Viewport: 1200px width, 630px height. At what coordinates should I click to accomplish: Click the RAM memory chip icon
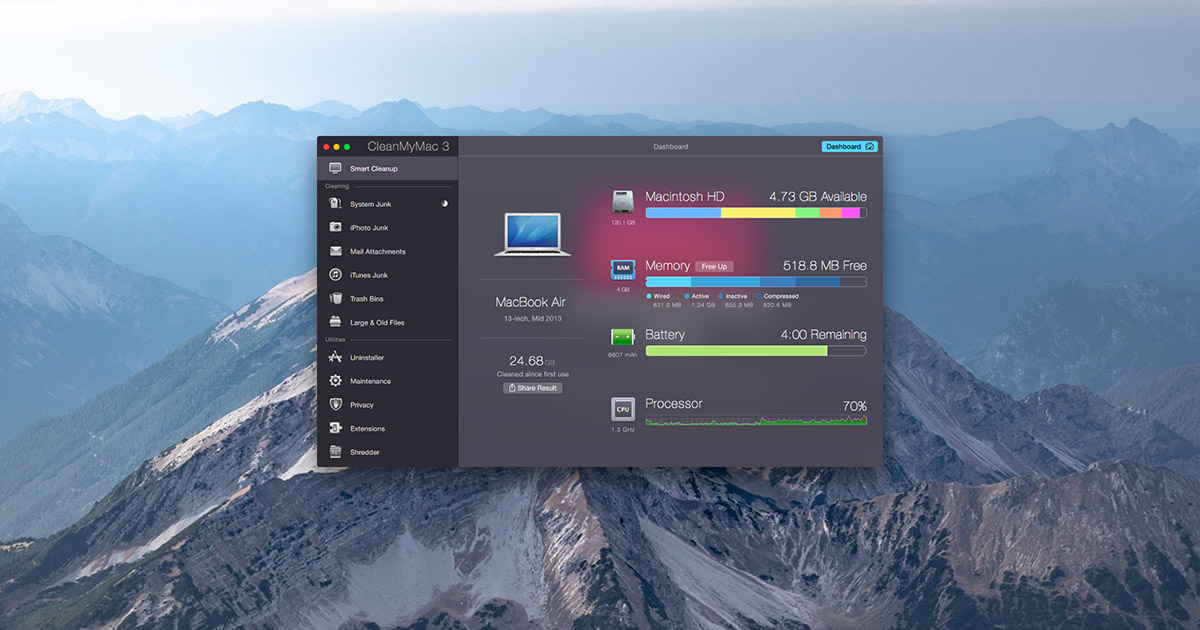(622, 269)
